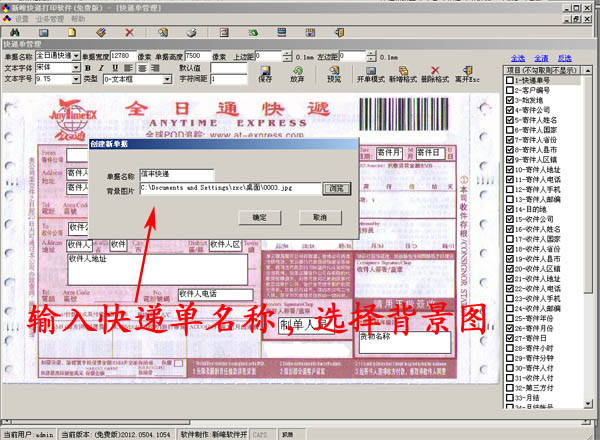Click the 确定 confirm button in dialog
The height and width of the screenshot is (440, 600).
[259, 218]
